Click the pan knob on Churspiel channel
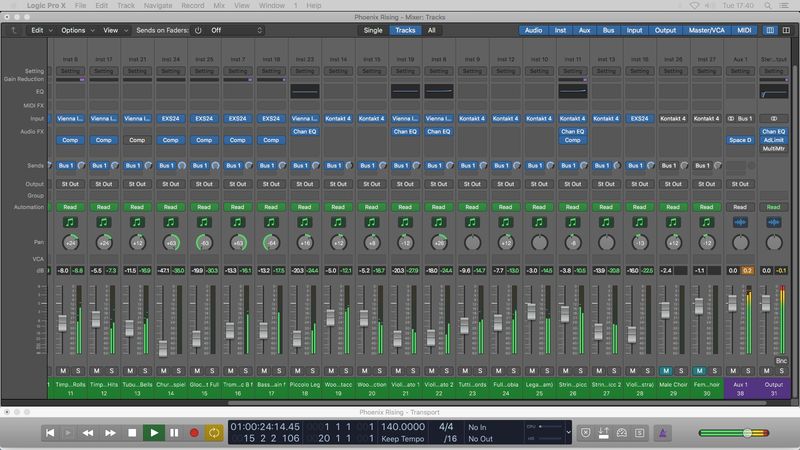Screen dimensions: 800x450 [x=171, y=243]
